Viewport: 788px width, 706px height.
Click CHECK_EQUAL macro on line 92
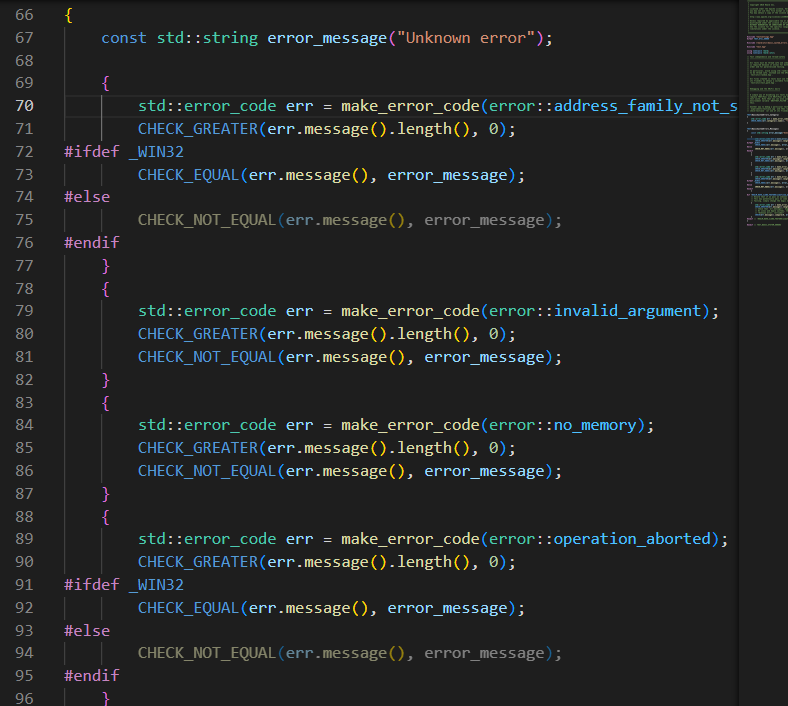[x=188, y=608]
